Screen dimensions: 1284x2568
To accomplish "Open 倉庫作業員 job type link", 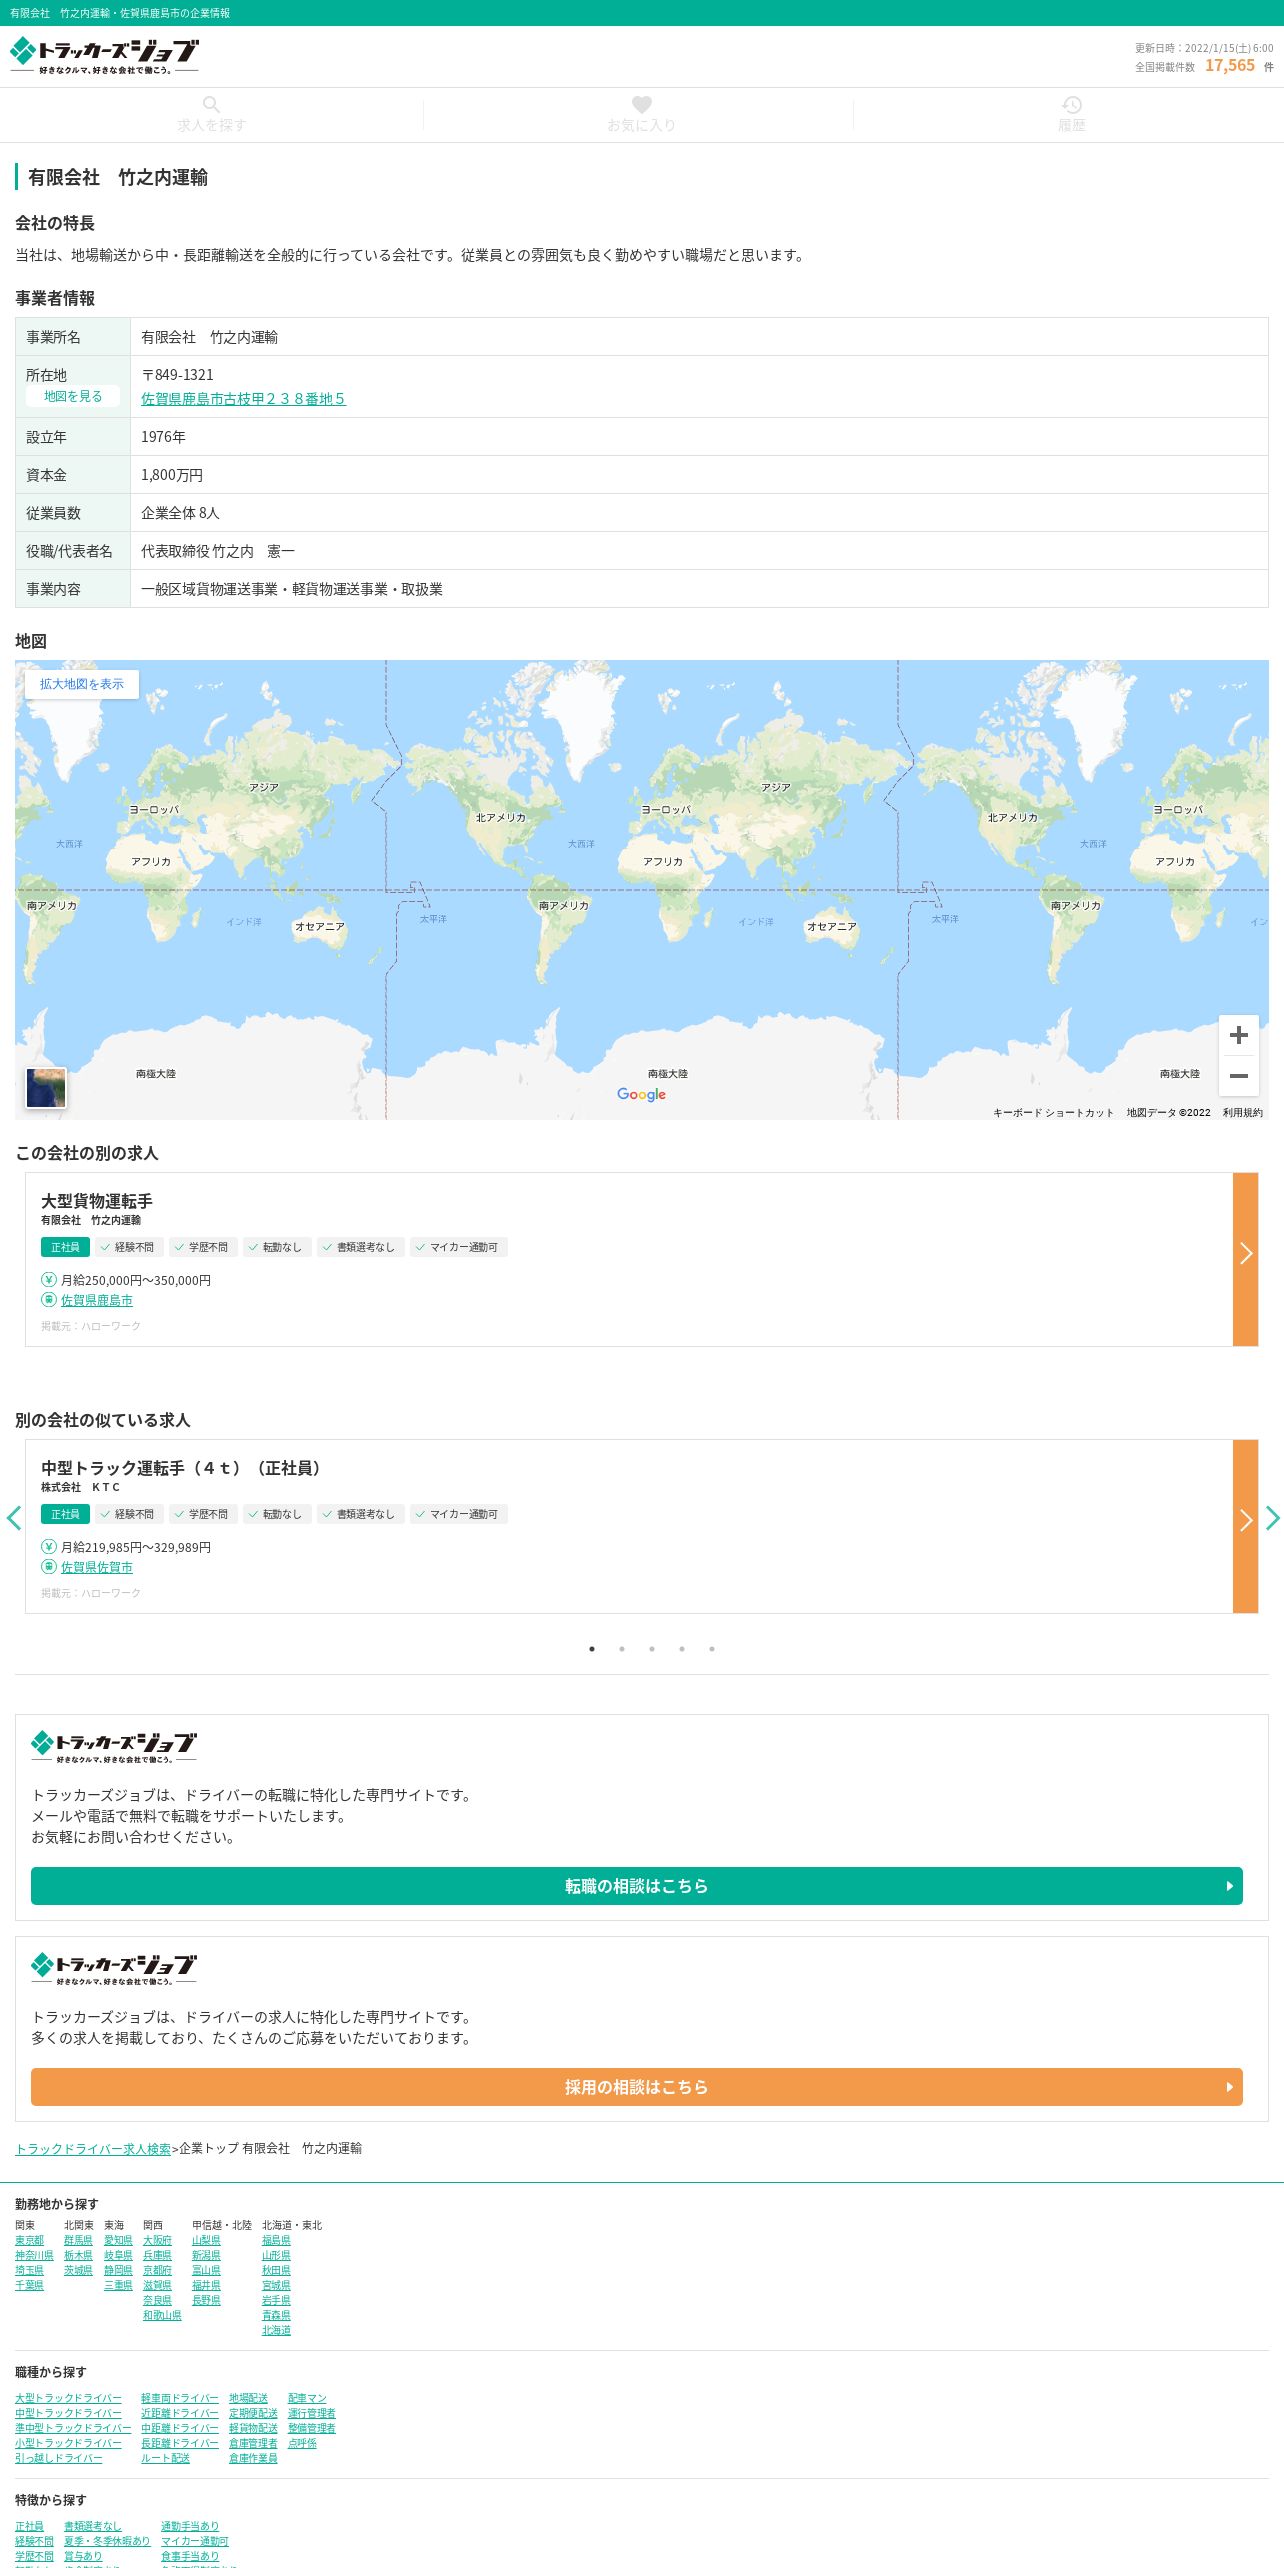I will 253,2459.
